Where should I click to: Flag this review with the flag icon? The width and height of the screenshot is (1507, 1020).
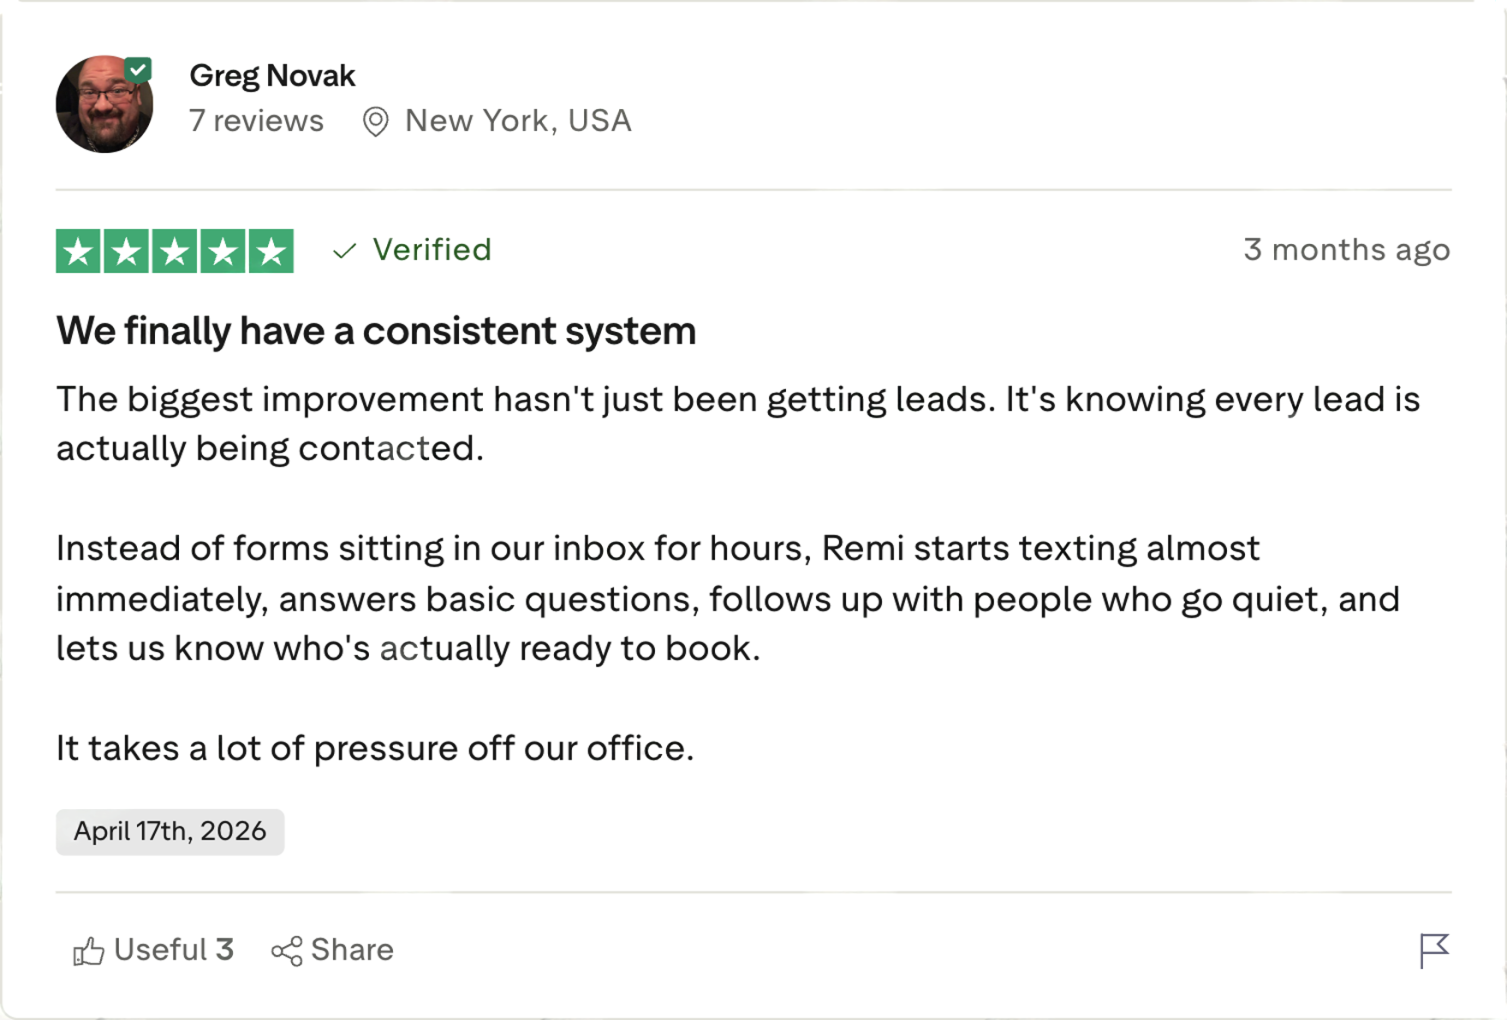(x=1434, y=951)
